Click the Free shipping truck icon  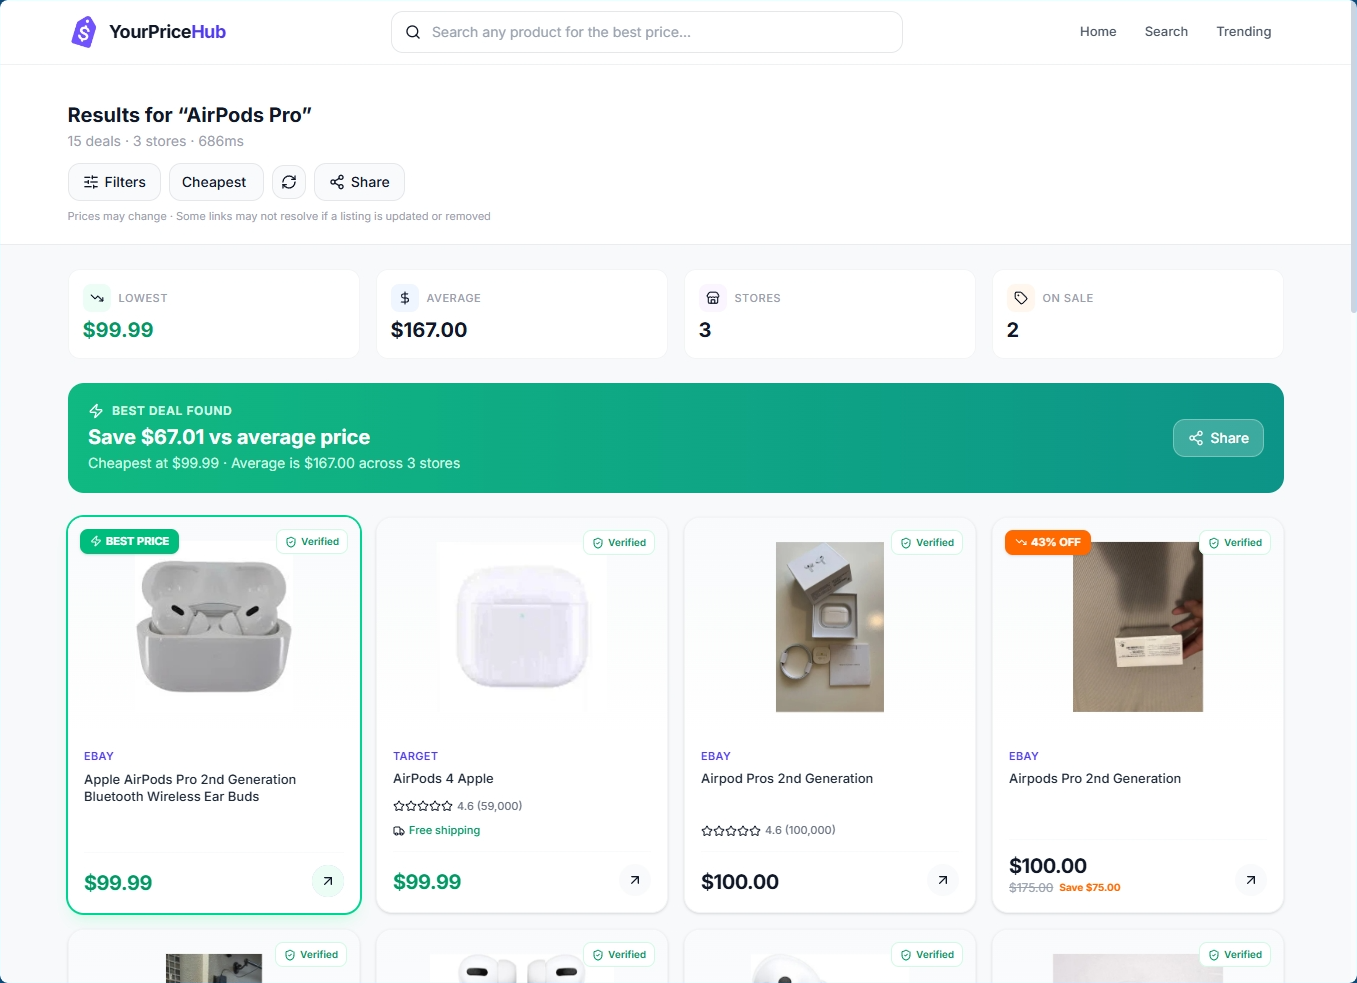[400, 830]
